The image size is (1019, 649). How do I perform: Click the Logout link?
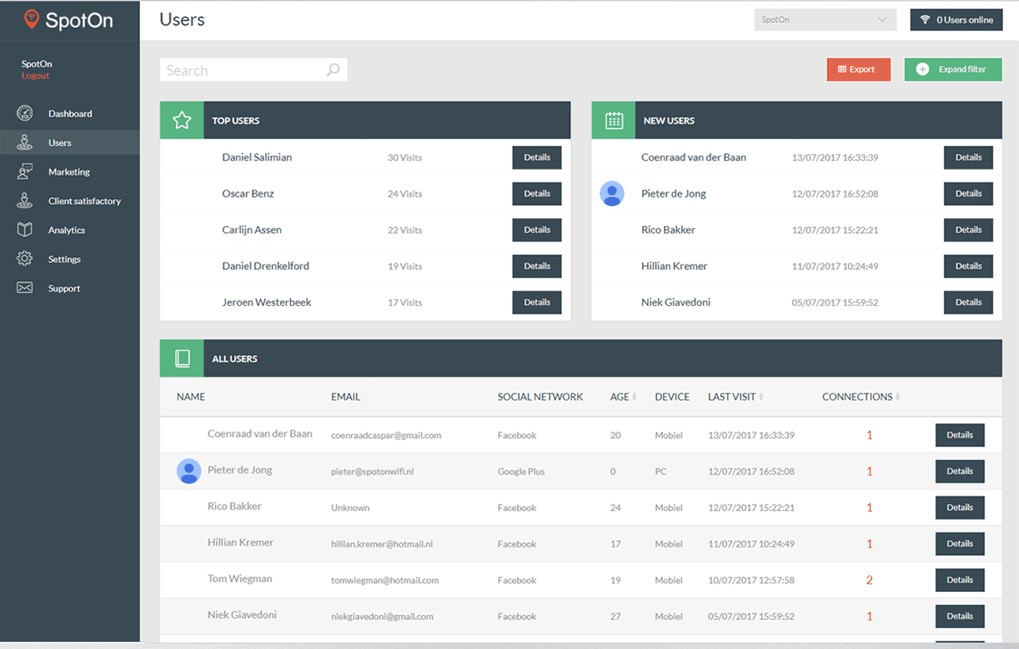coord(33,74)
